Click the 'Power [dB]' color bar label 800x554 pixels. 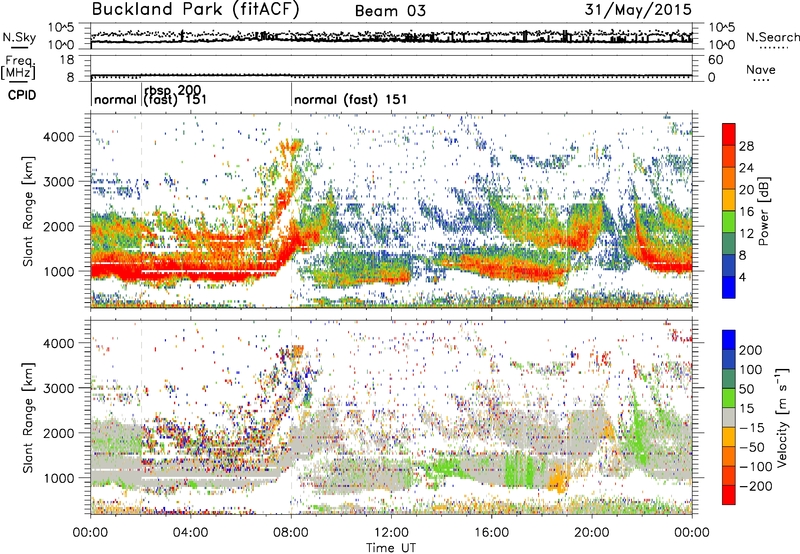pyautogui.click(x=763, y=211)
